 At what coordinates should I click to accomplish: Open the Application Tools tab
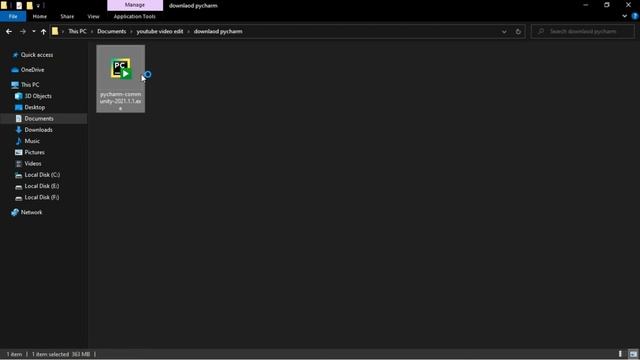coord(135,16)
